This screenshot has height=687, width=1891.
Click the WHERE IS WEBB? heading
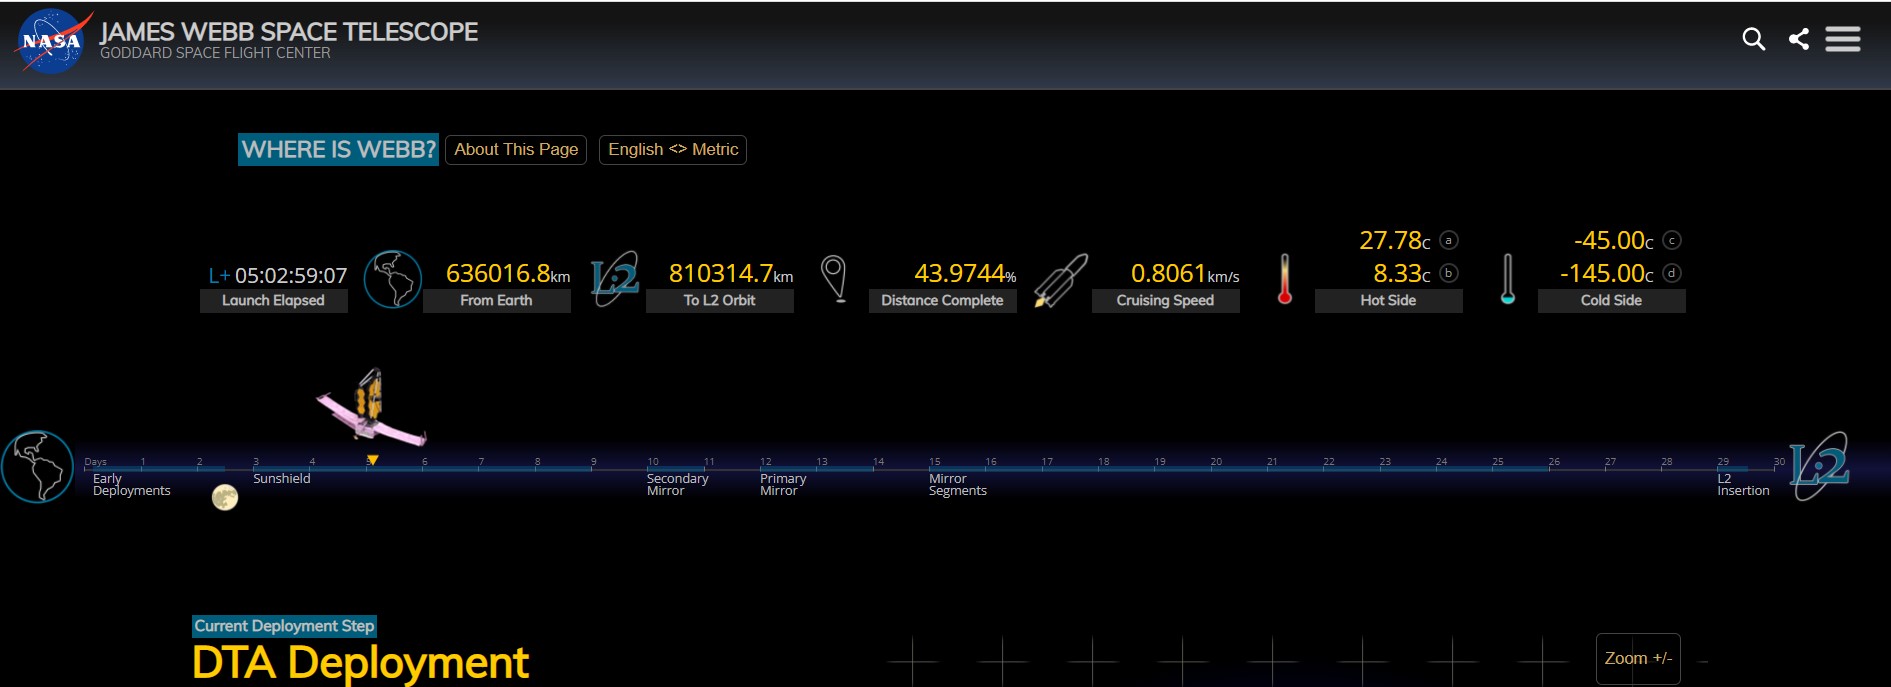pyautogui.click(x=338, y=150)
